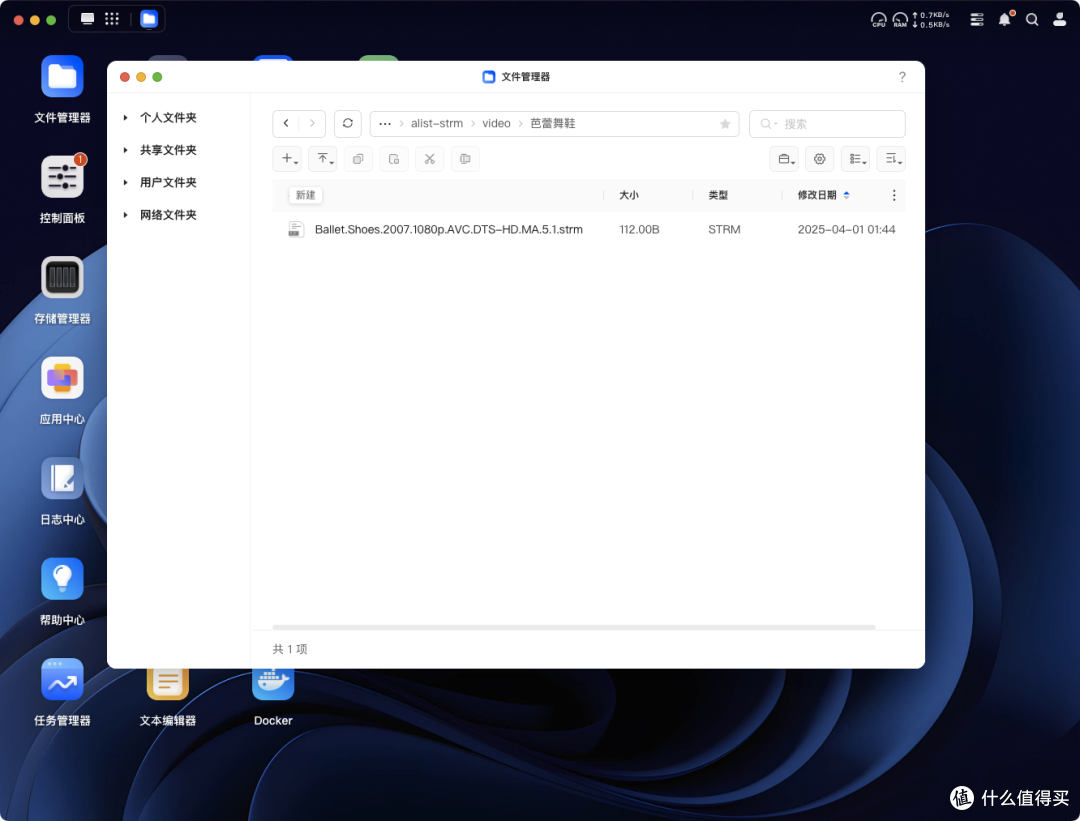Image resolution: width=1080 pixels, height=821 pixels.
Task: Go forward in folder history
Action: [312, 123]
